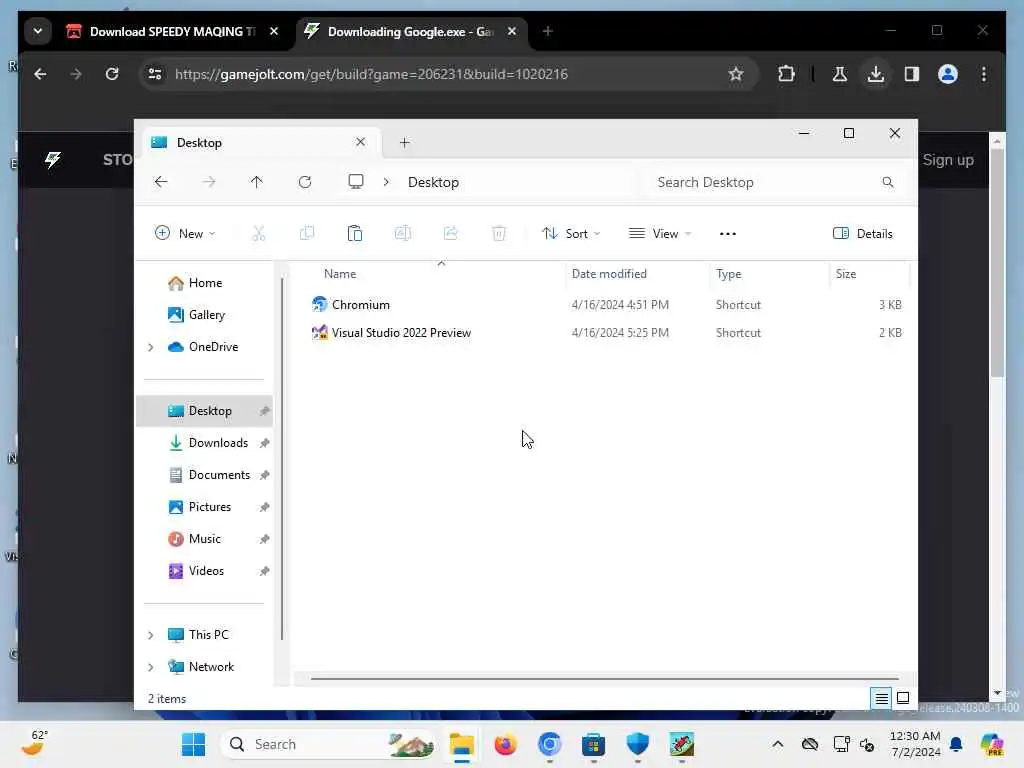
Task: Toggle the Details pane
Action: (863, 234)
